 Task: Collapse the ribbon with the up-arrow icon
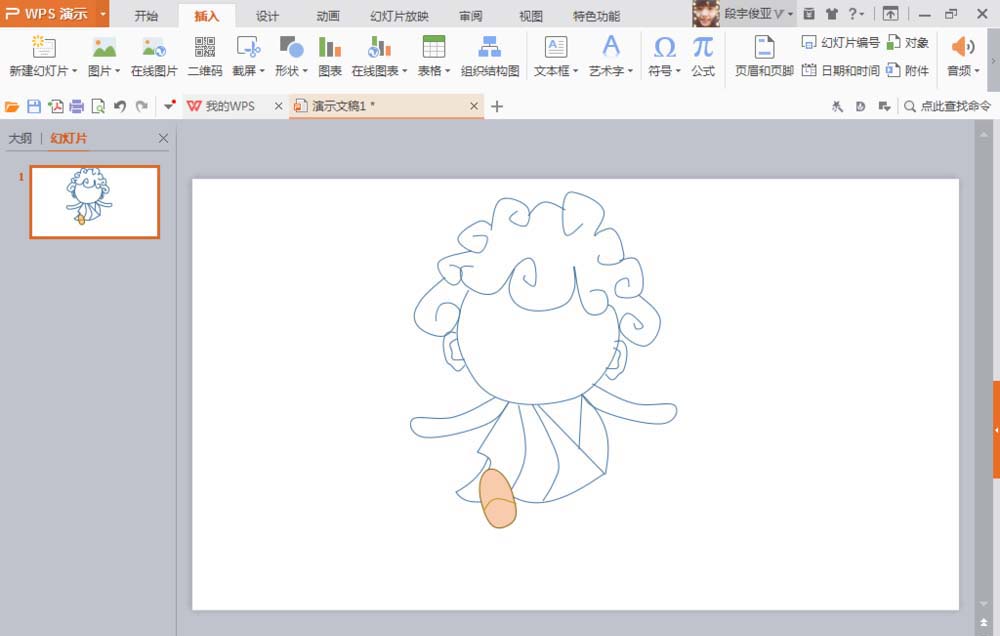[890, 13]
